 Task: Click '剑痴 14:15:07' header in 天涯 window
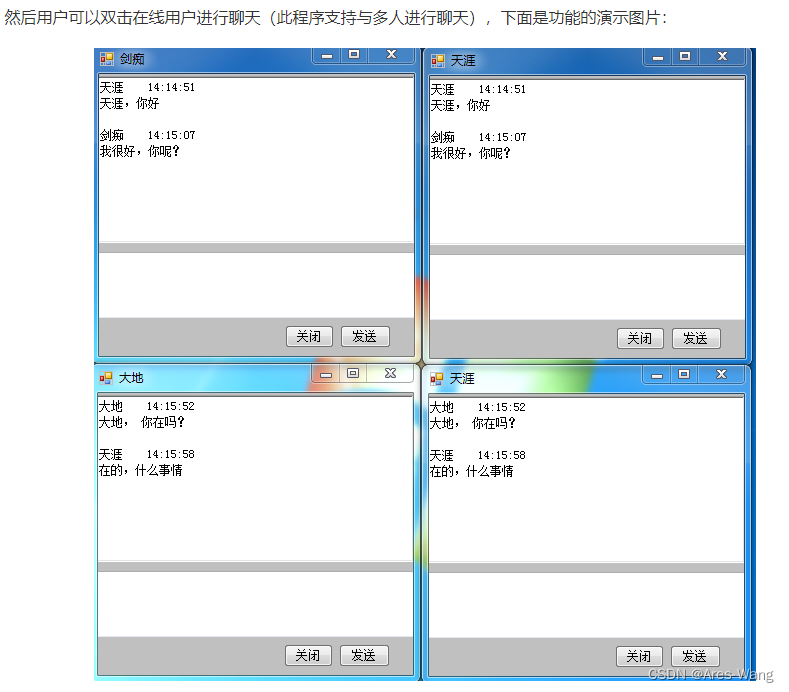(x=479, y=137)
